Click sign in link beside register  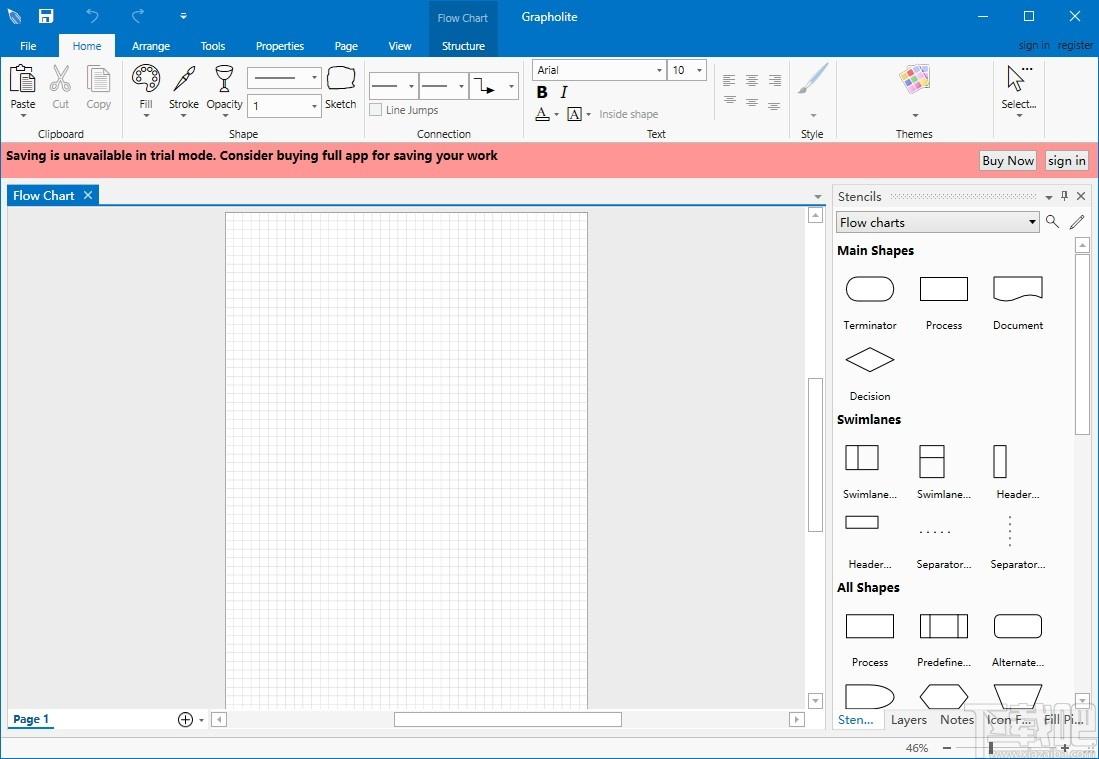1034,45
